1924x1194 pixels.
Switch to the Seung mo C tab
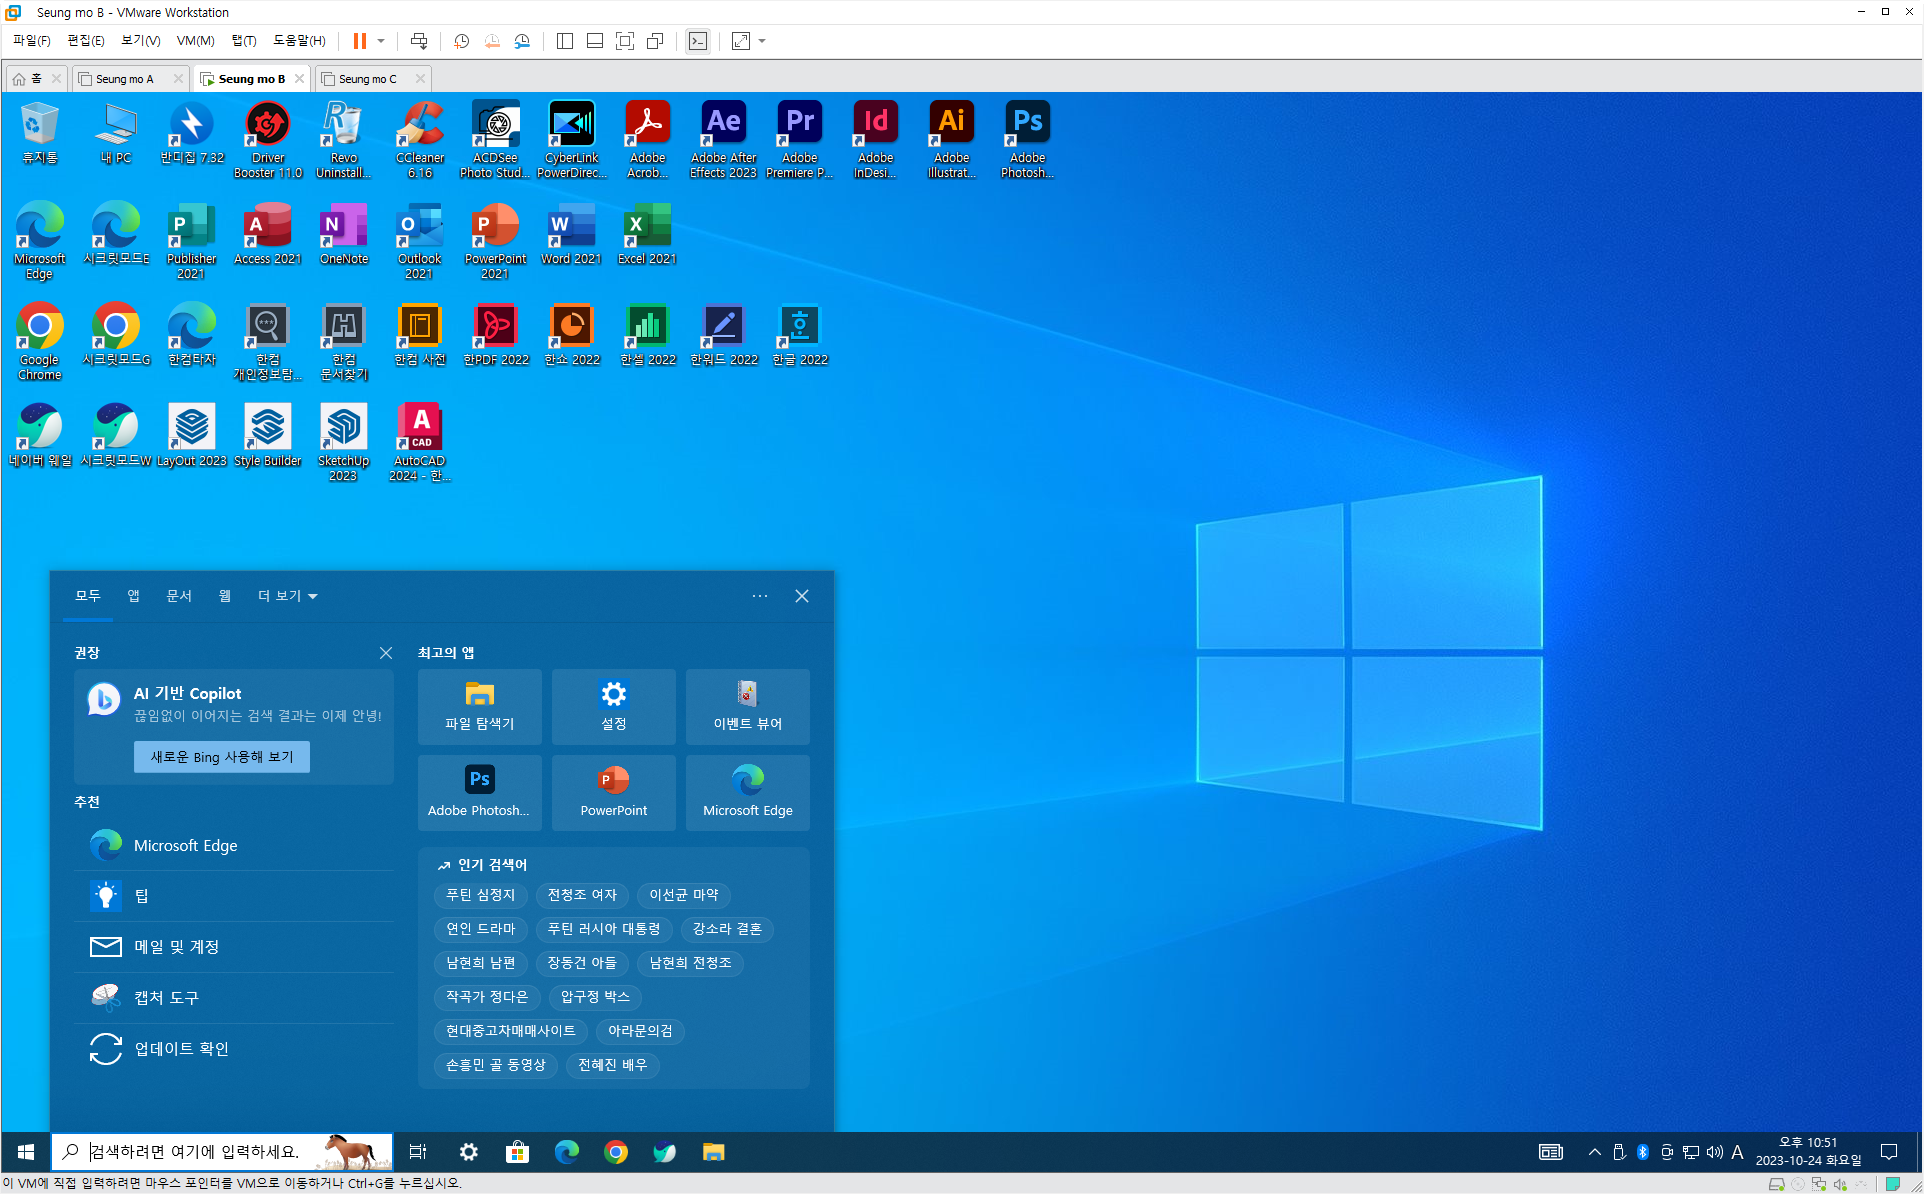pos(367,79)
